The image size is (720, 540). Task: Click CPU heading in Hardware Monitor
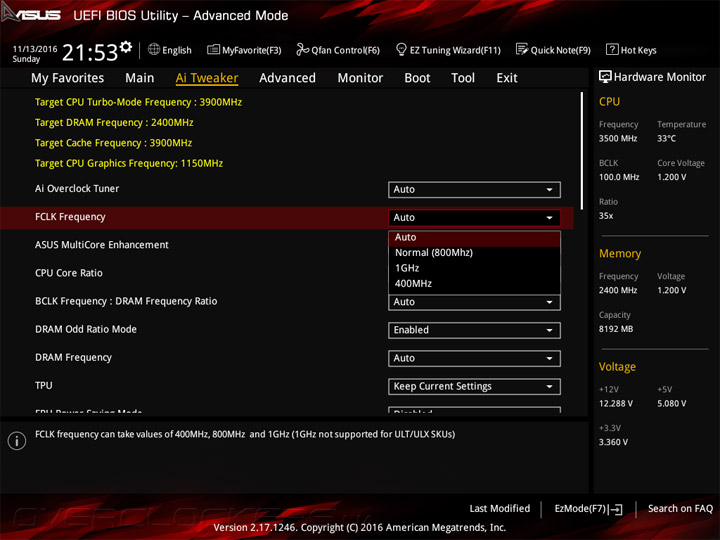(x=609, y=101)
